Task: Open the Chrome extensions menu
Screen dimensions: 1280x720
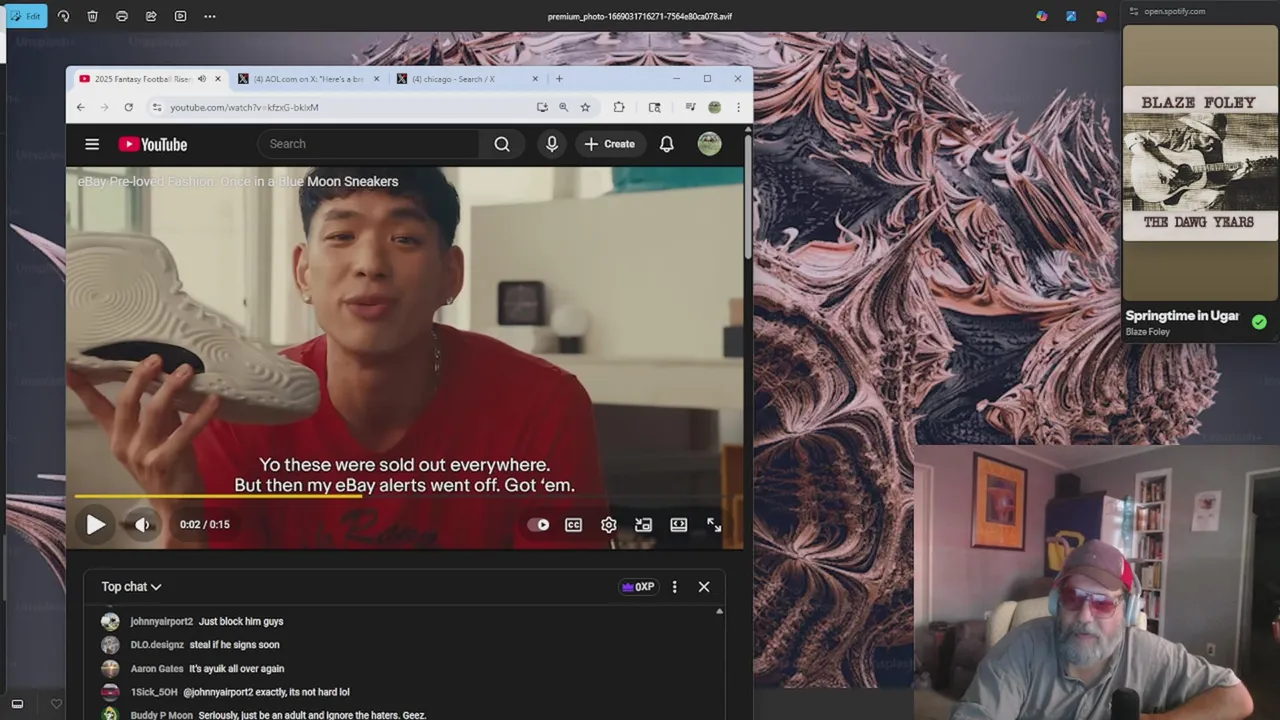Action: pos(619,107)
